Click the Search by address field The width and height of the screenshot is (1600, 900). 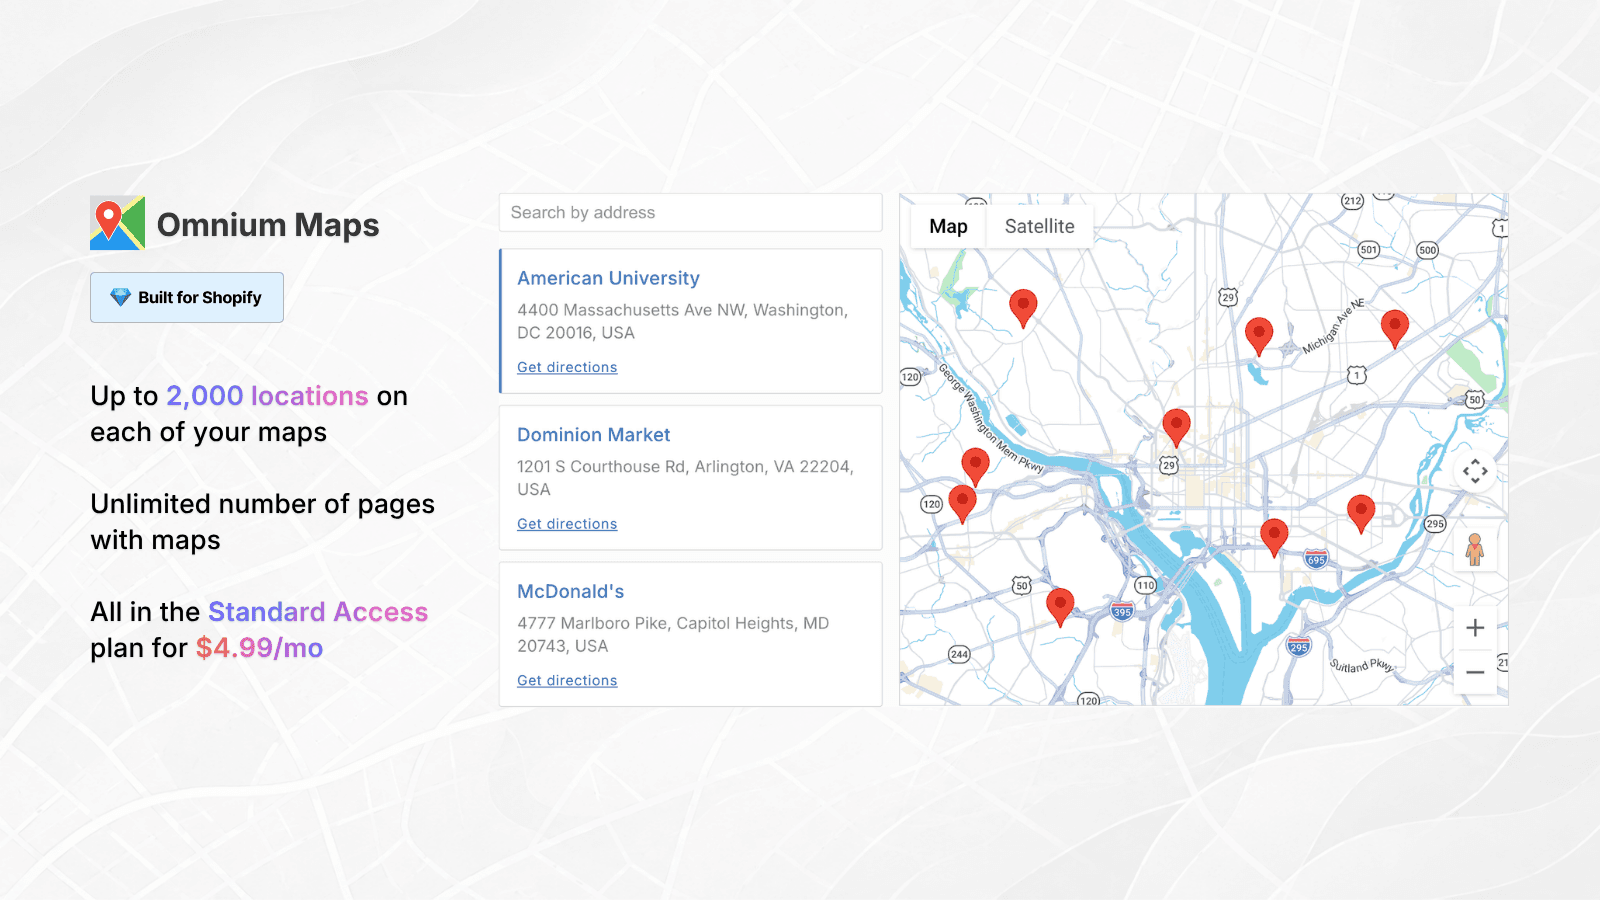tap(691, 213)
